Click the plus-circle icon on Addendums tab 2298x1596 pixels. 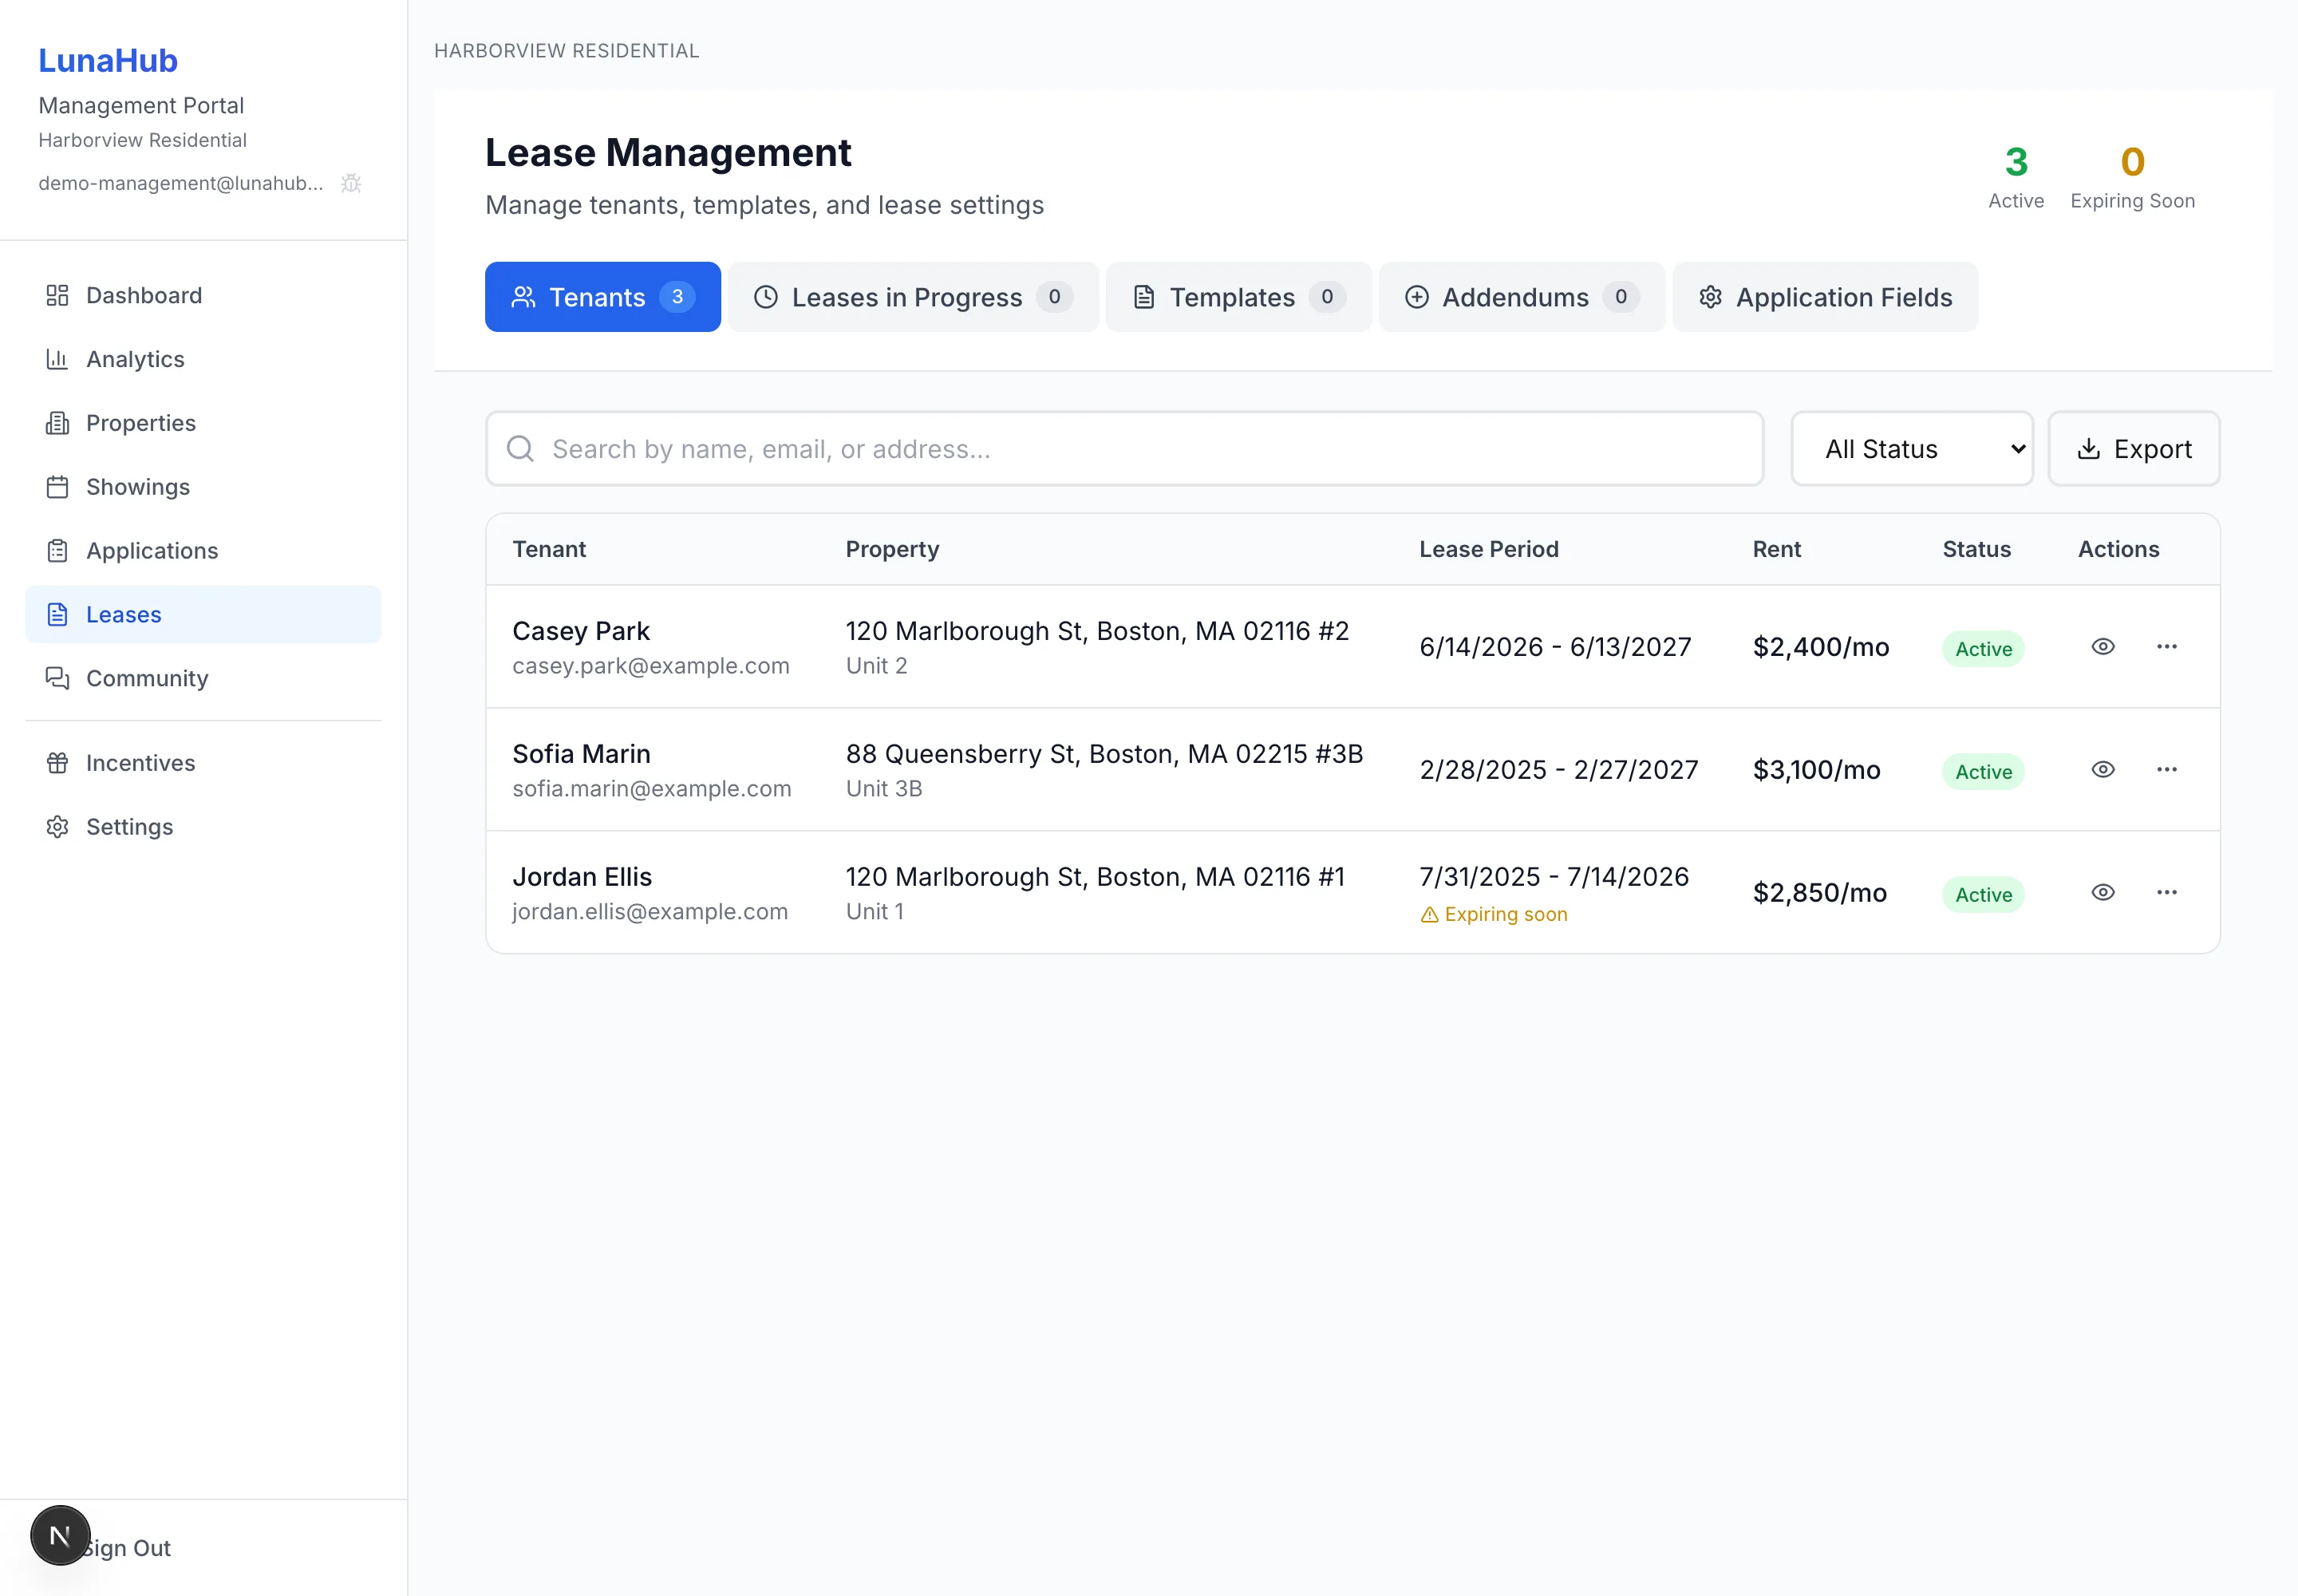point(1417,297)
